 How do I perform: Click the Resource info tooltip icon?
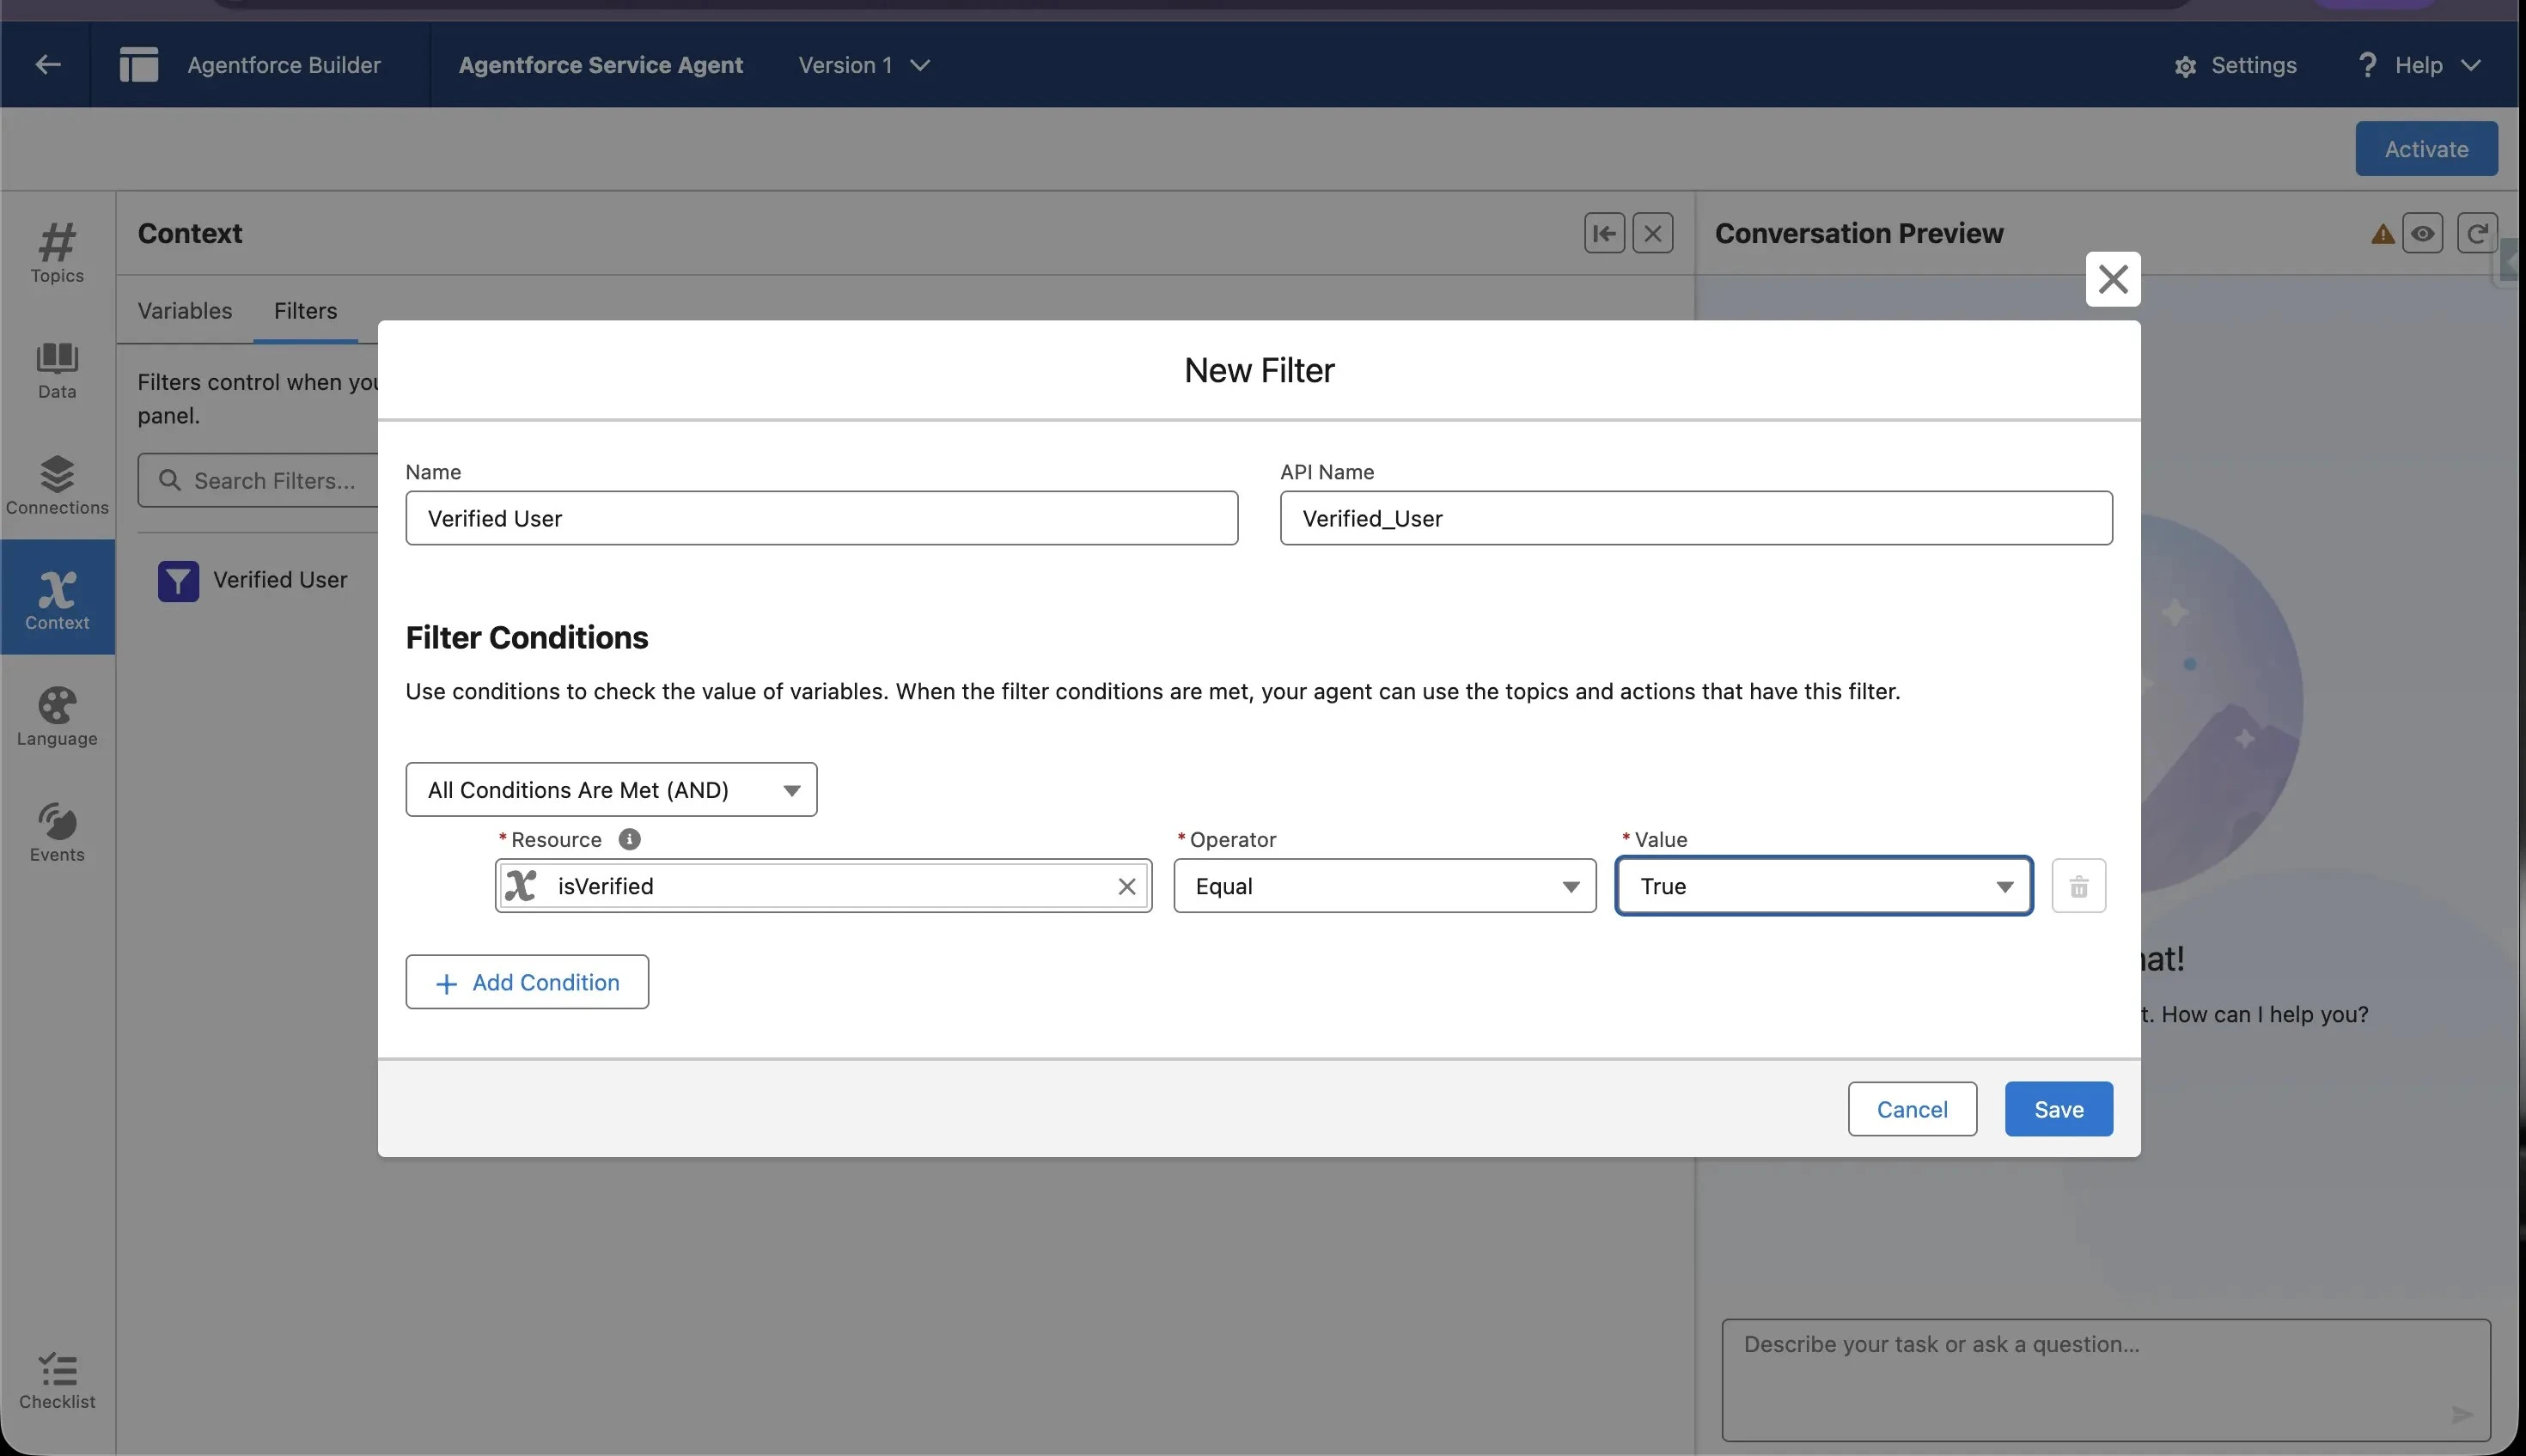point(629,839)
